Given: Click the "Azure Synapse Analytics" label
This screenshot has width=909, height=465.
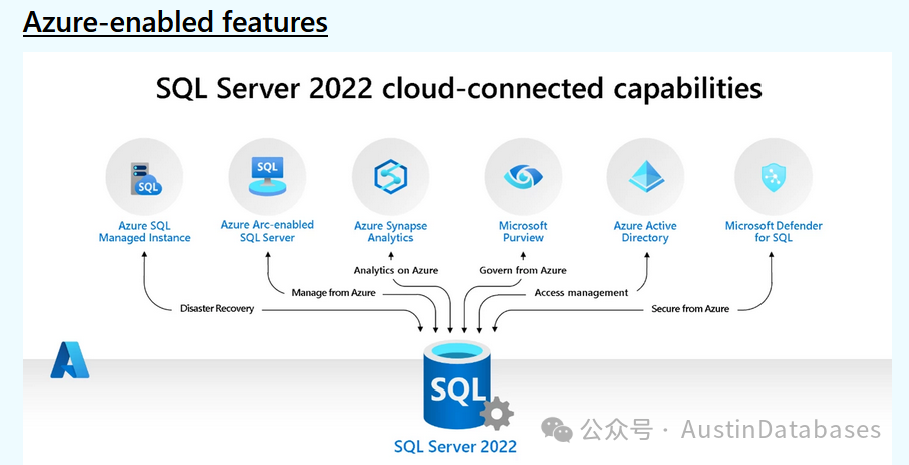Looking at the screenshot, I should tap(390, 232).
